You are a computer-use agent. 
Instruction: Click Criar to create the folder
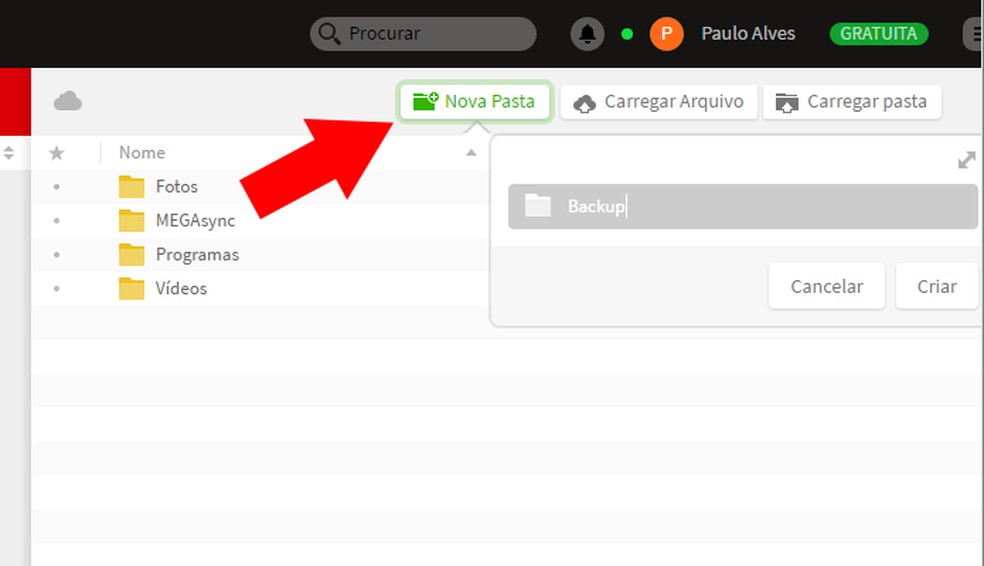click(x=937, y=286)
